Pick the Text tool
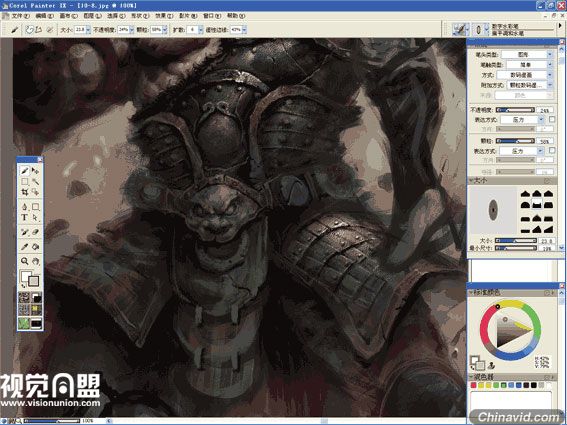Image resolution: width=567 pixels, height=425 pixels. click(25, 217)
